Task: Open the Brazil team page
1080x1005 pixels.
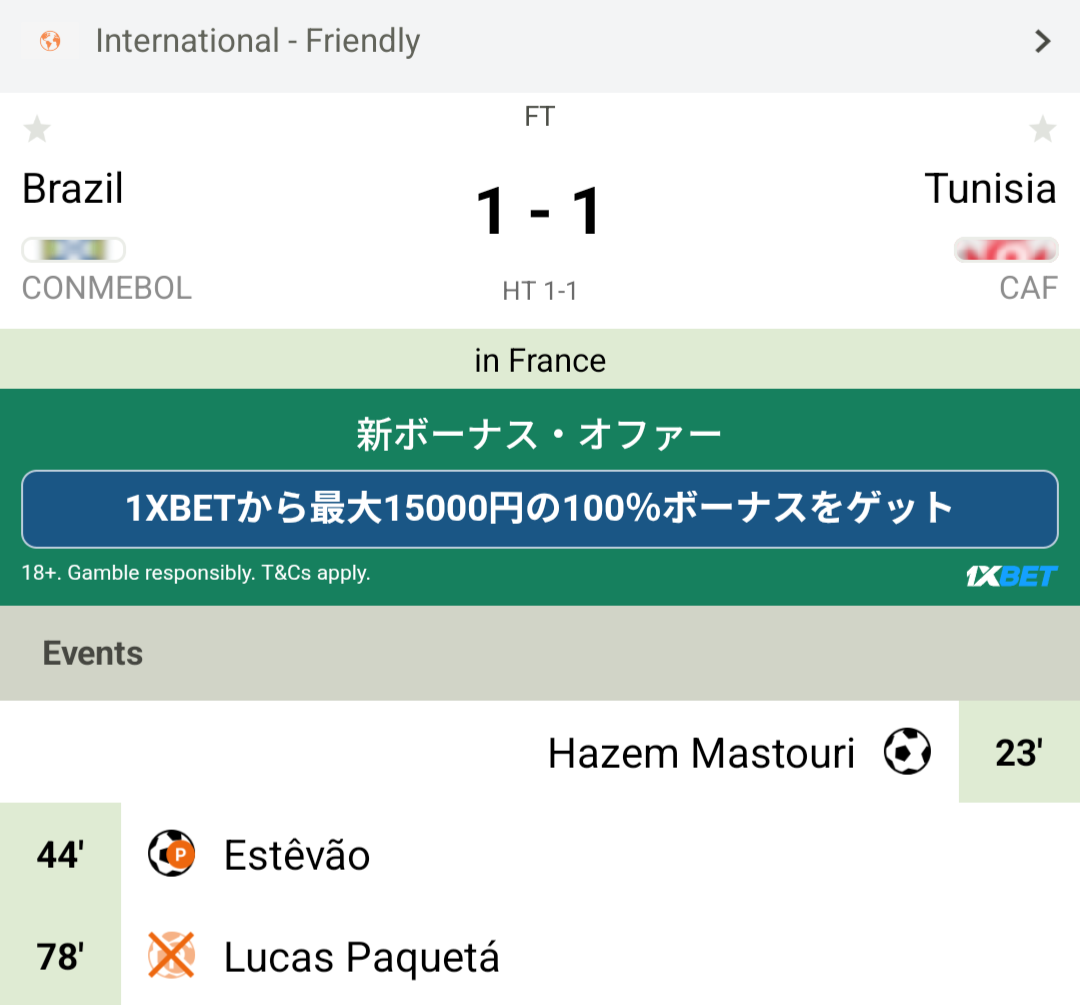Action: [x=73, y=188]
